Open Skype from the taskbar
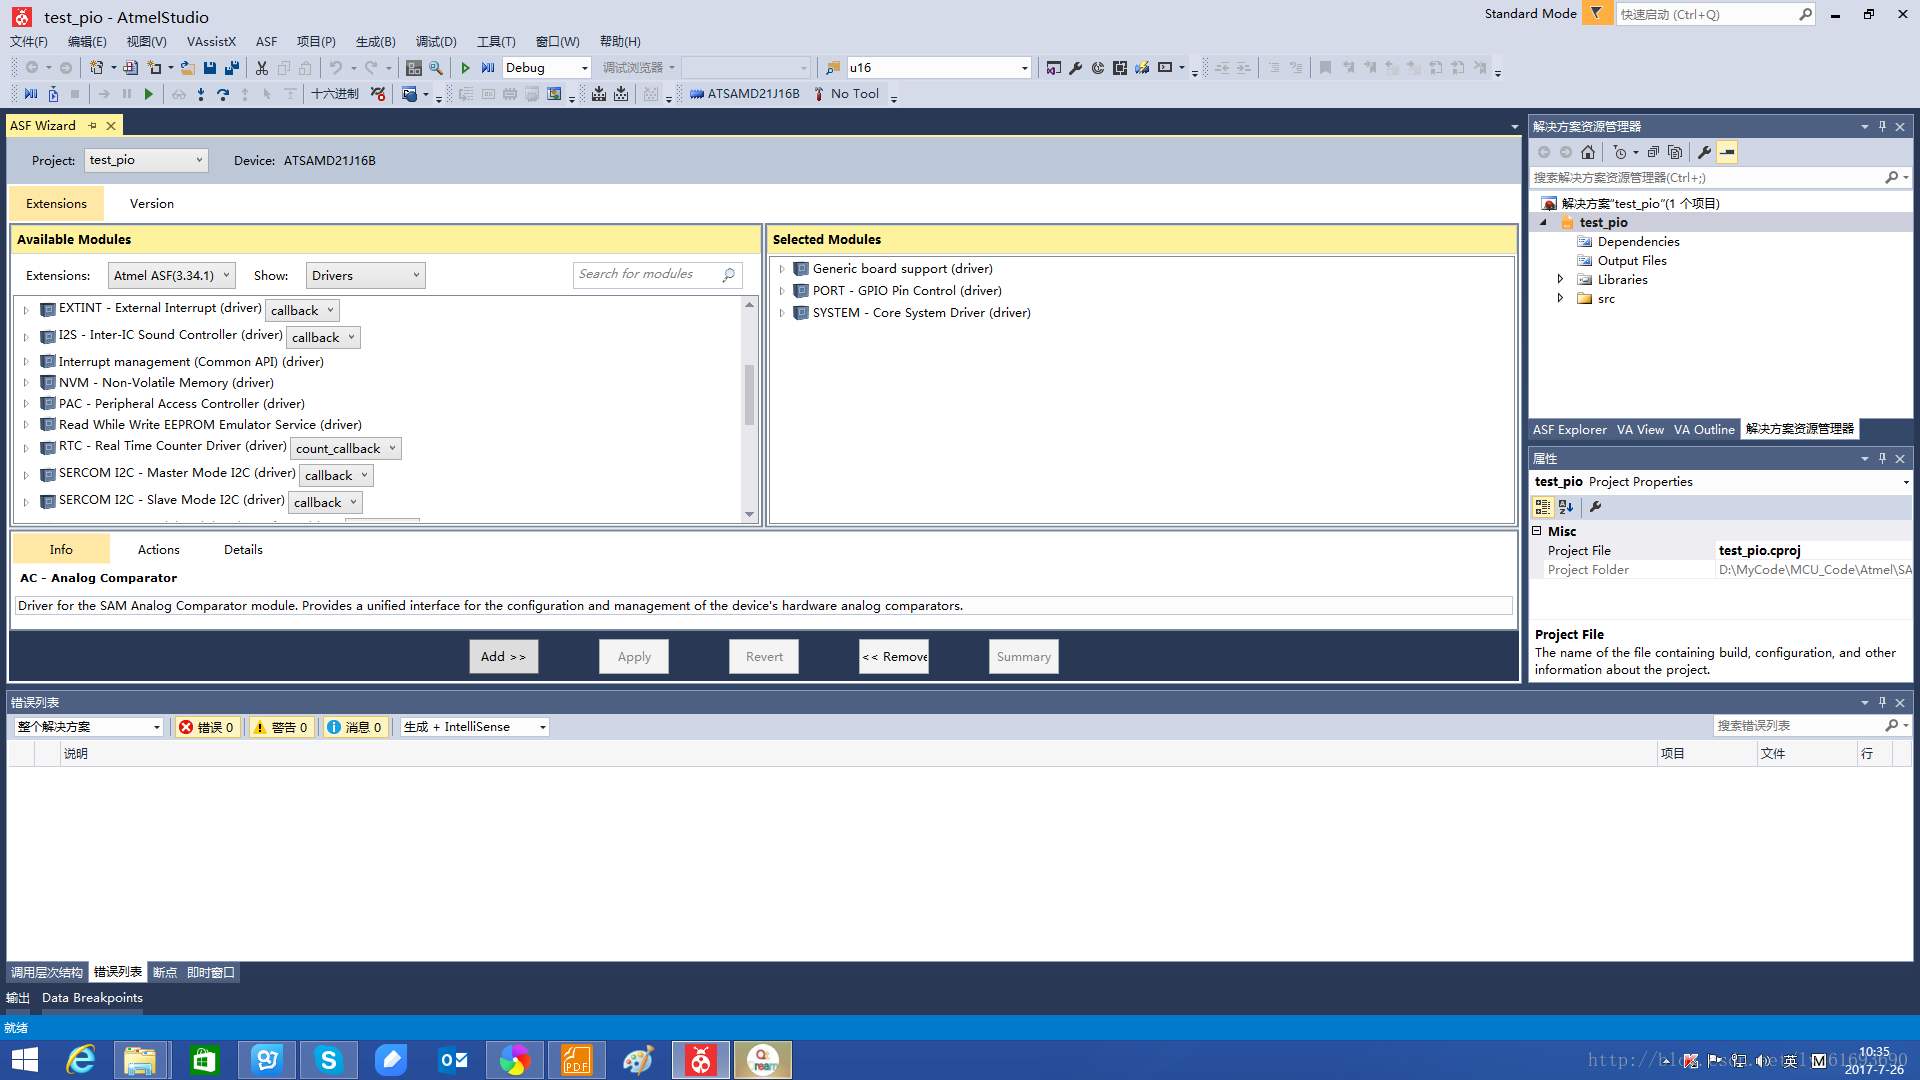This screenshot has width=1920, height=1080. click(x=328, y=1060)
